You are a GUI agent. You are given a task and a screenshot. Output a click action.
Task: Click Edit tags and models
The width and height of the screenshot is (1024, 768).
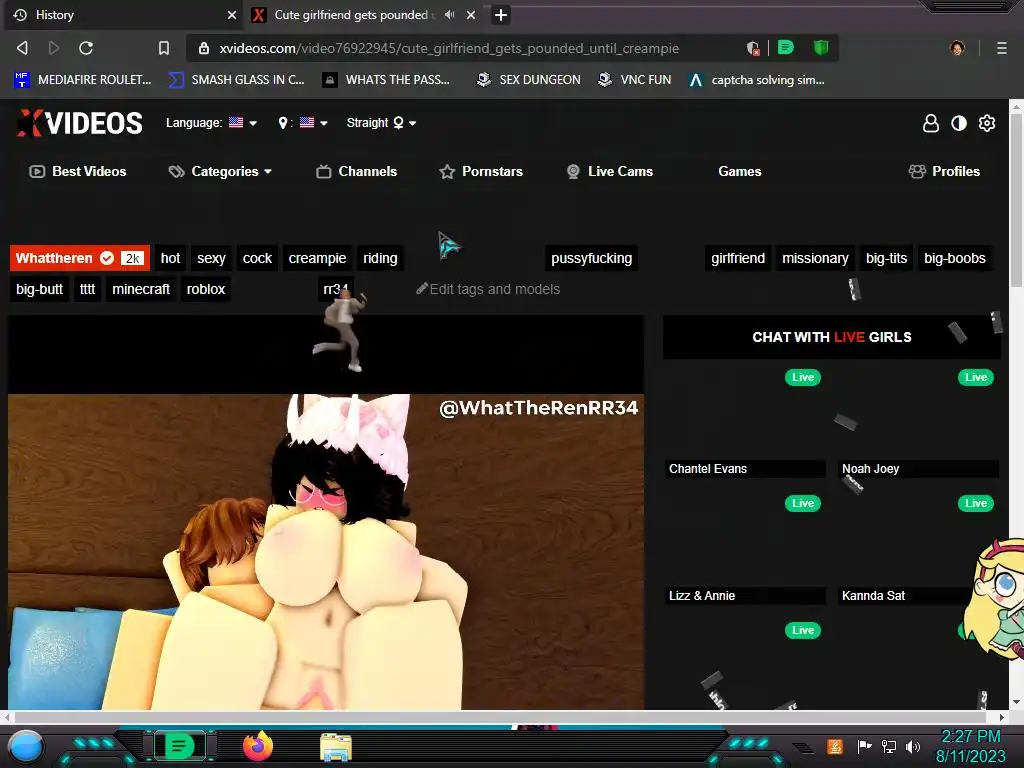[488, 289]
